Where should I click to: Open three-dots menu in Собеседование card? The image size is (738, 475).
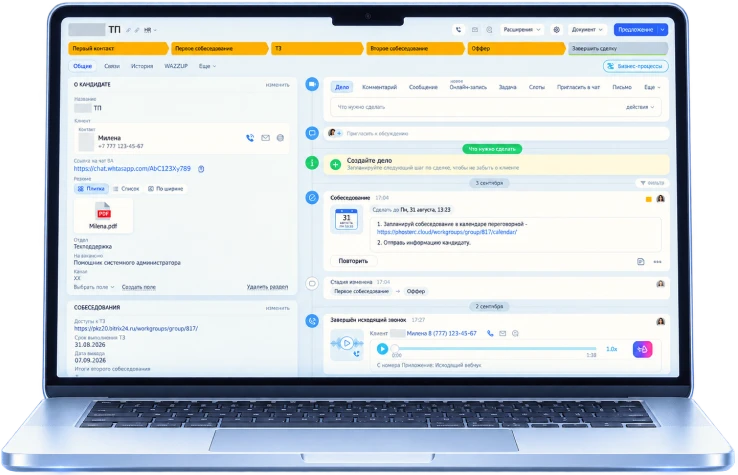tap(658, 262)
